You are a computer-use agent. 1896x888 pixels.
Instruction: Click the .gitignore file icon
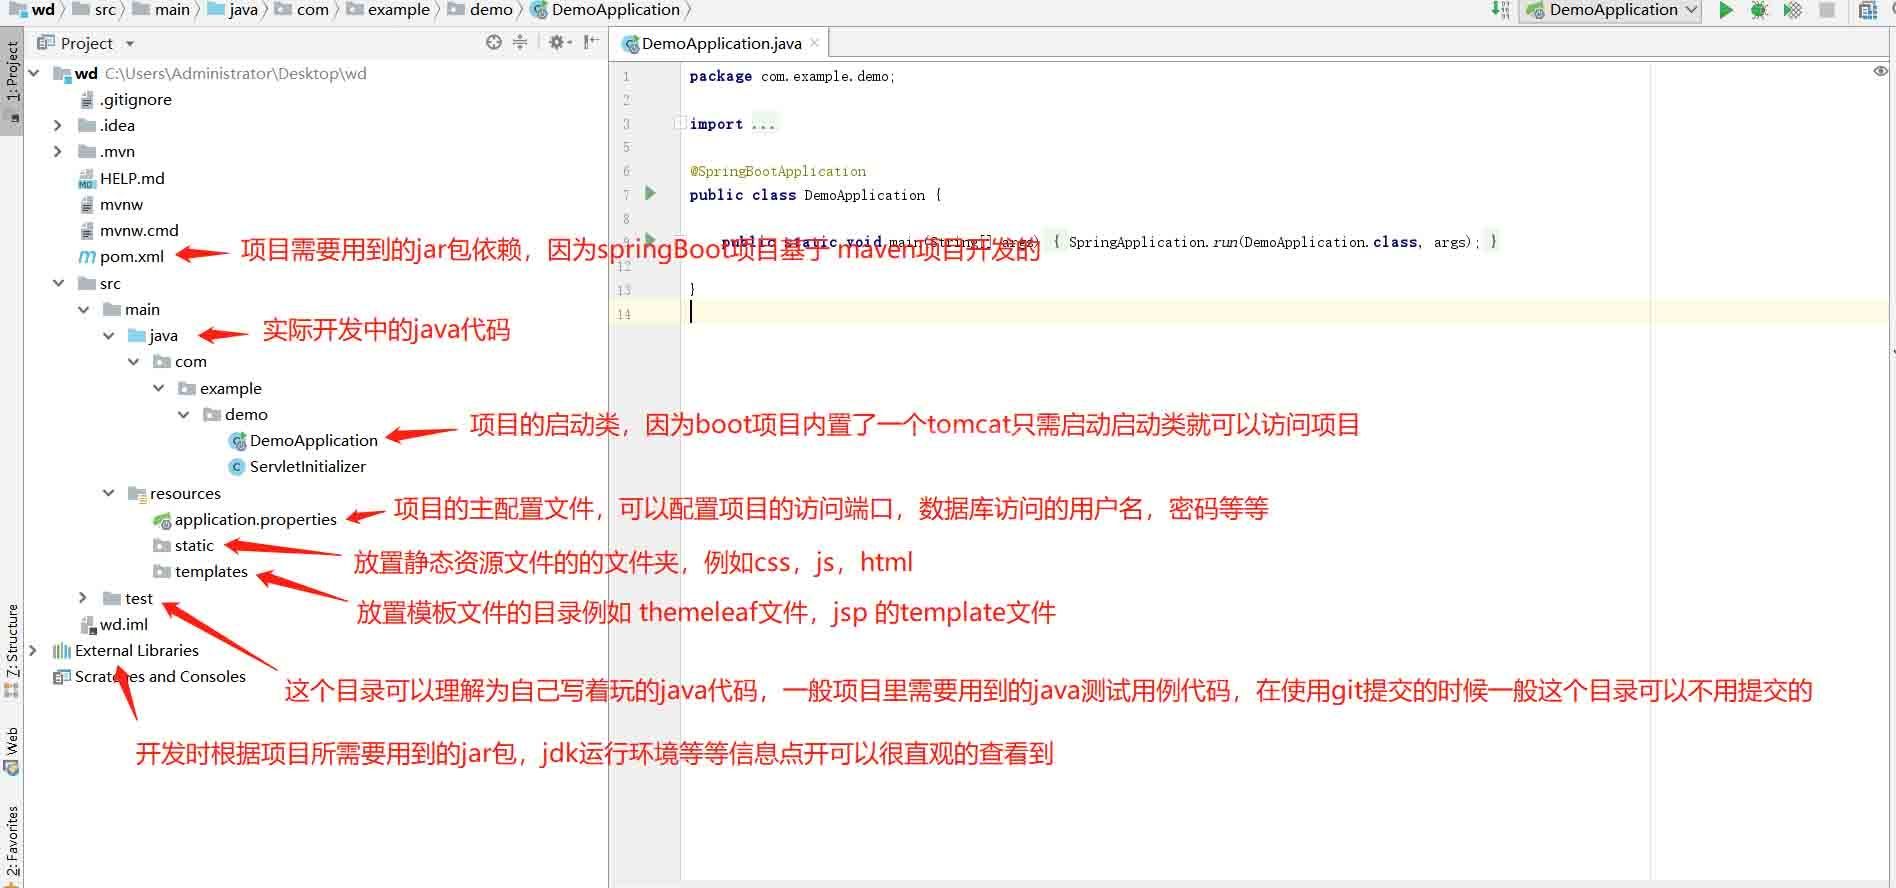coord(87,100)
